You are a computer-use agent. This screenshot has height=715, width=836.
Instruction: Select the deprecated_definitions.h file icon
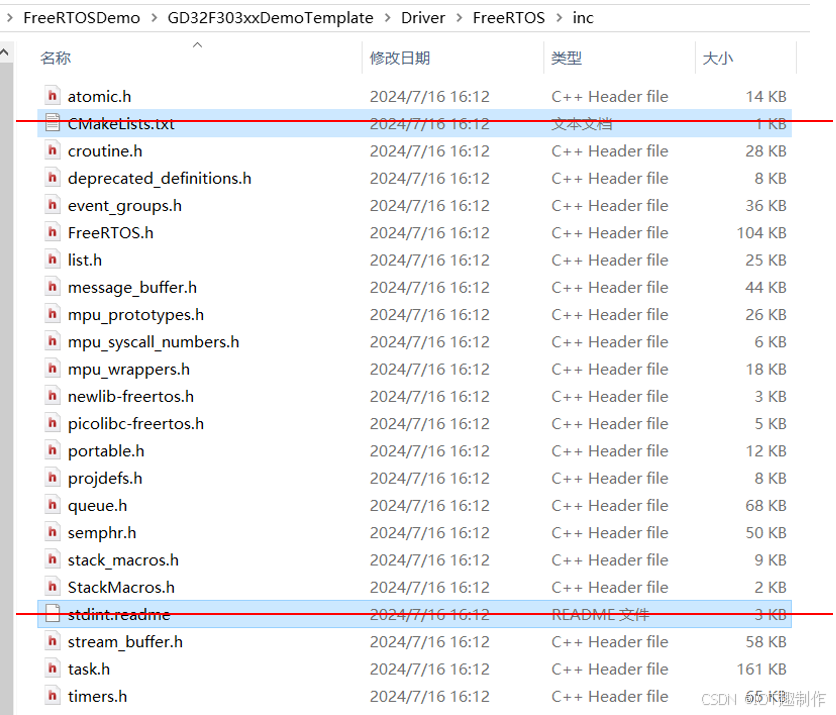point(52,178)
